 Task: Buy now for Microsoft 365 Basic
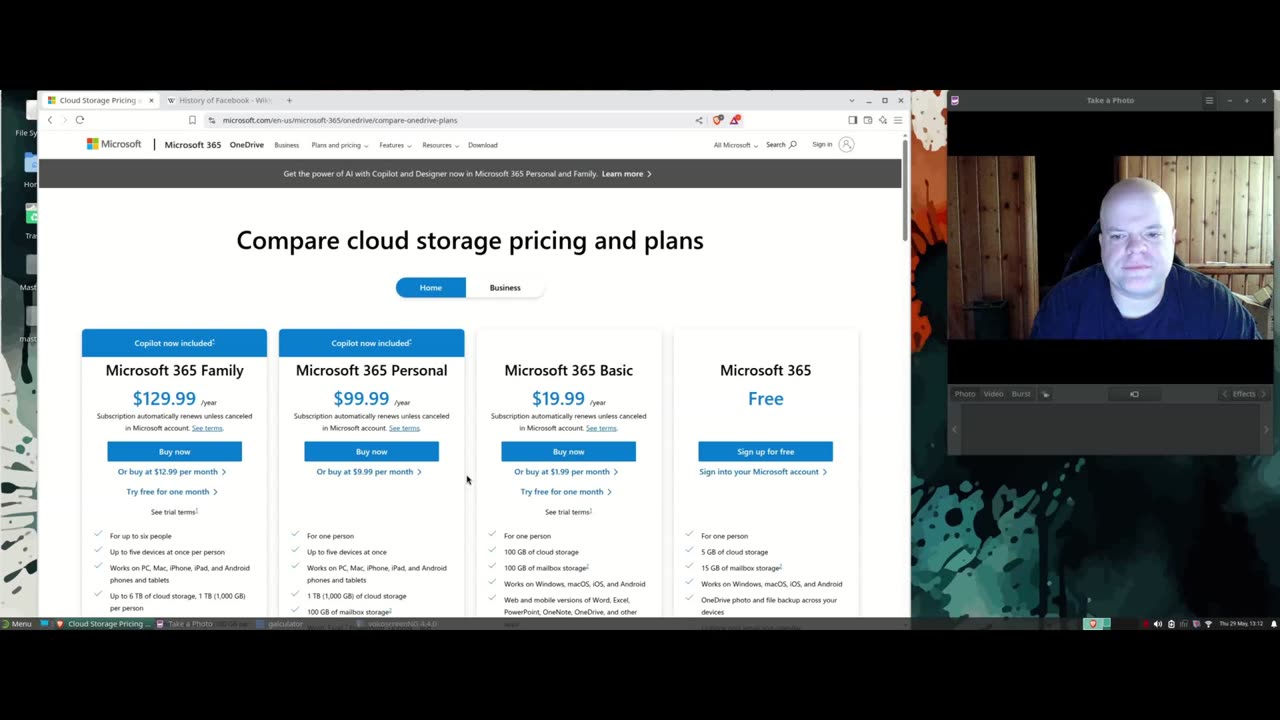[568, 452]
